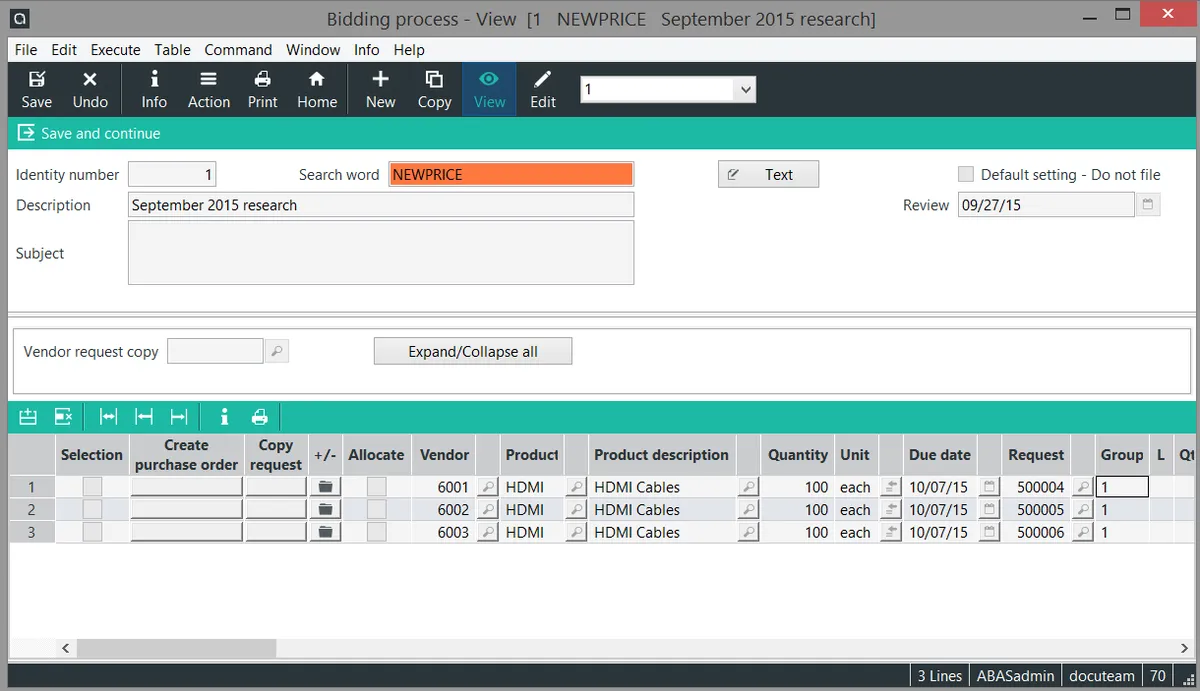Open the record number dropdown in toolbar
Viewport: 1200px width, 691px height.
(745, 90)
